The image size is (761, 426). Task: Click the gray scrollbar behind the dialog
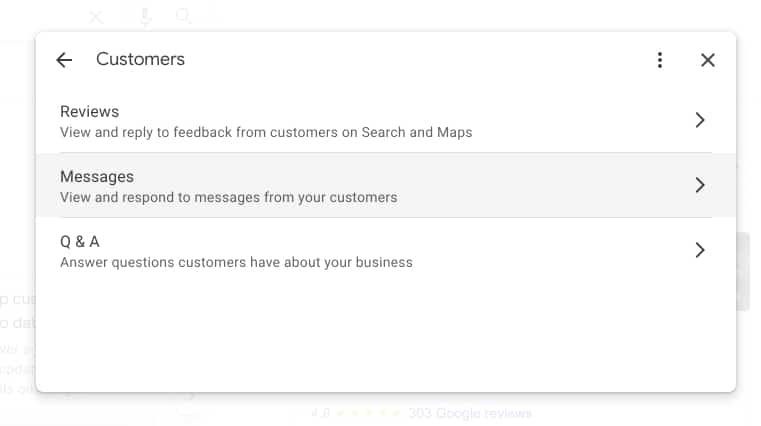(743, 272)
